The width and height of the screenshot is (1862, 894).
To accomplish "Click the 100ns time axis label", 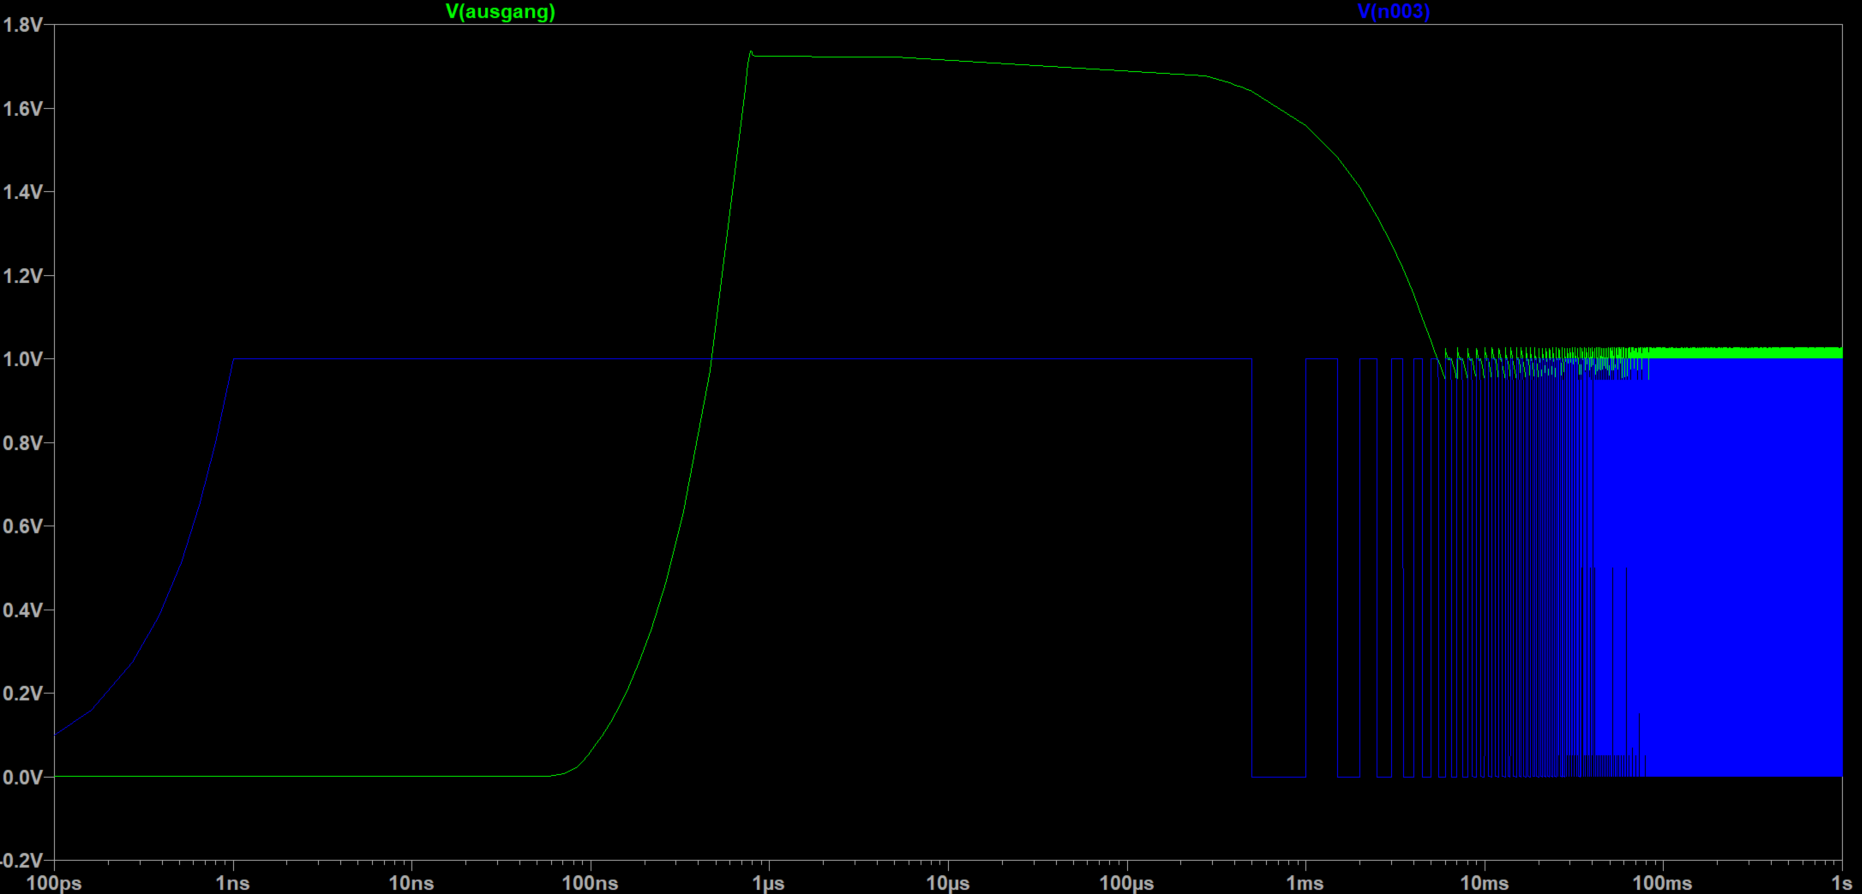I will point(590,883).
